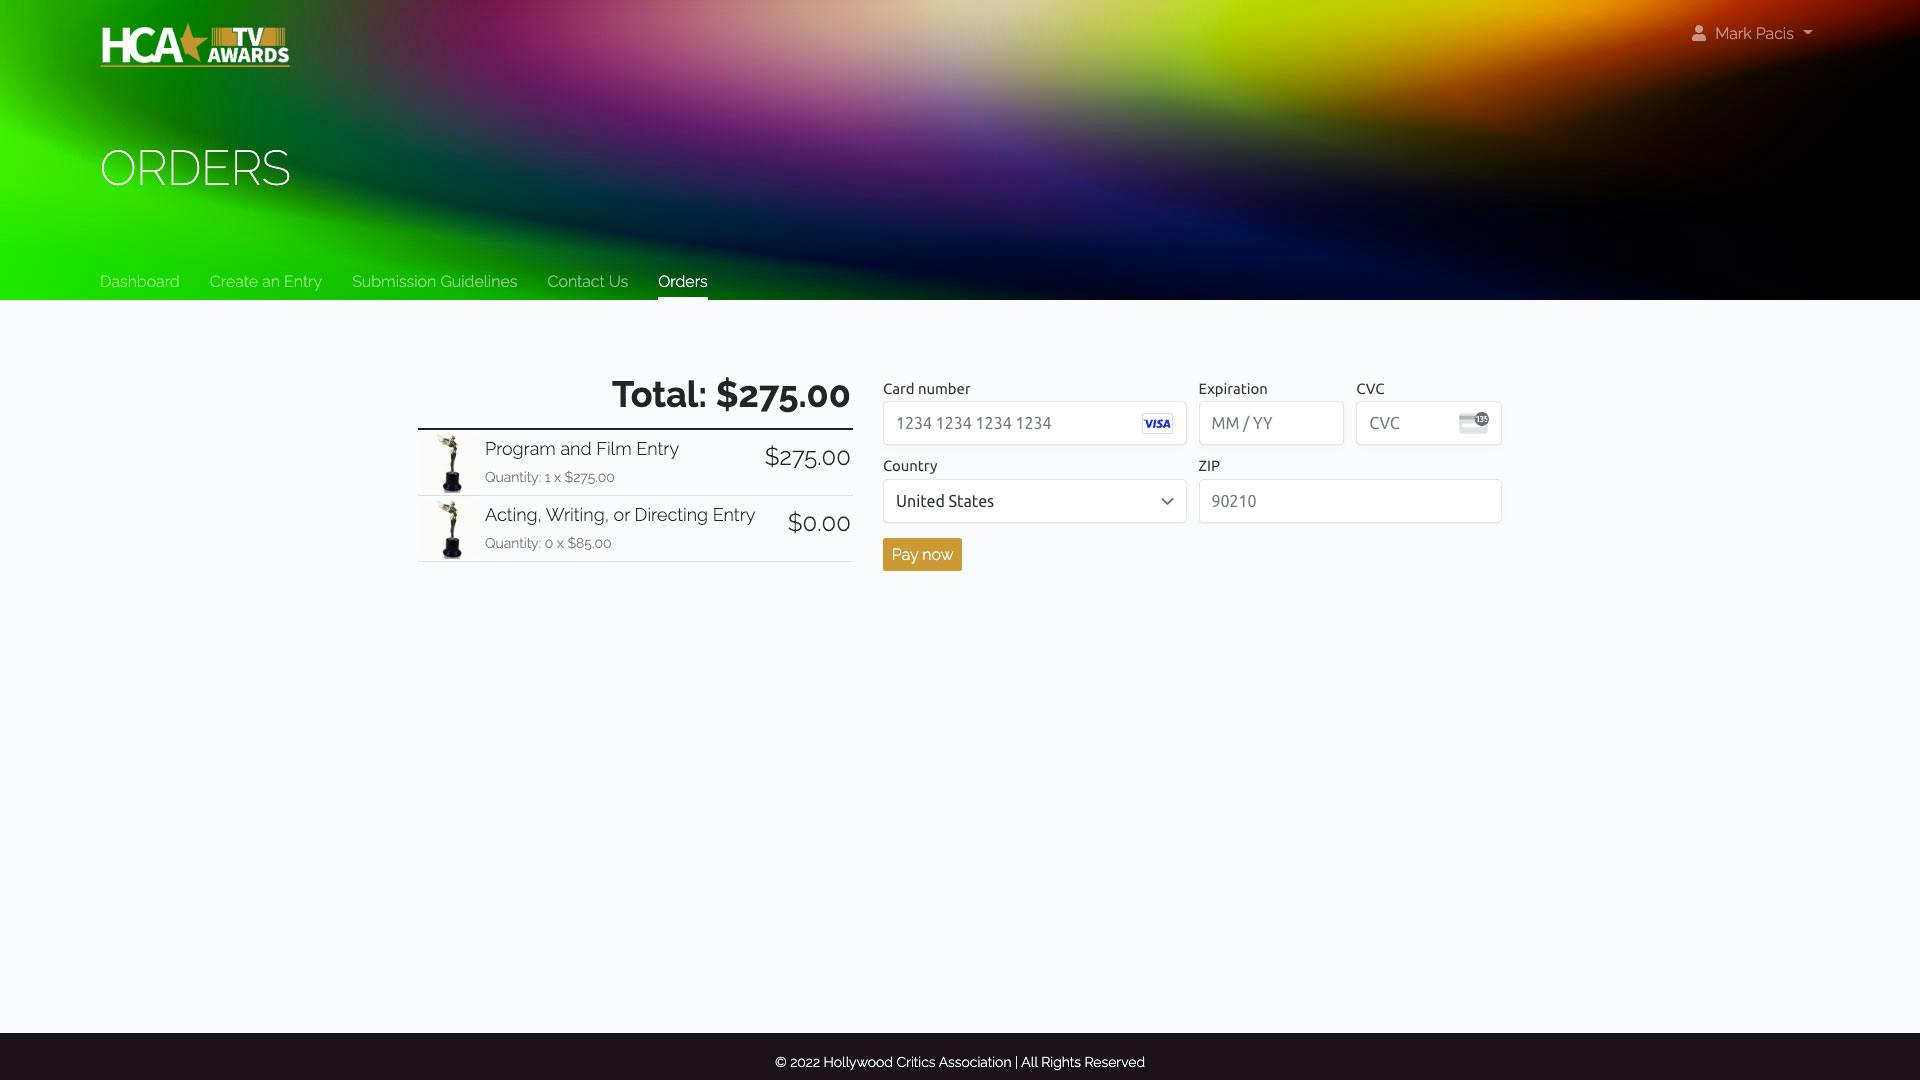This screenshot has width=1920, height=1080.
Task: Click the Acting, Writing, Directing Entry statuette
Action: [451, 529]
